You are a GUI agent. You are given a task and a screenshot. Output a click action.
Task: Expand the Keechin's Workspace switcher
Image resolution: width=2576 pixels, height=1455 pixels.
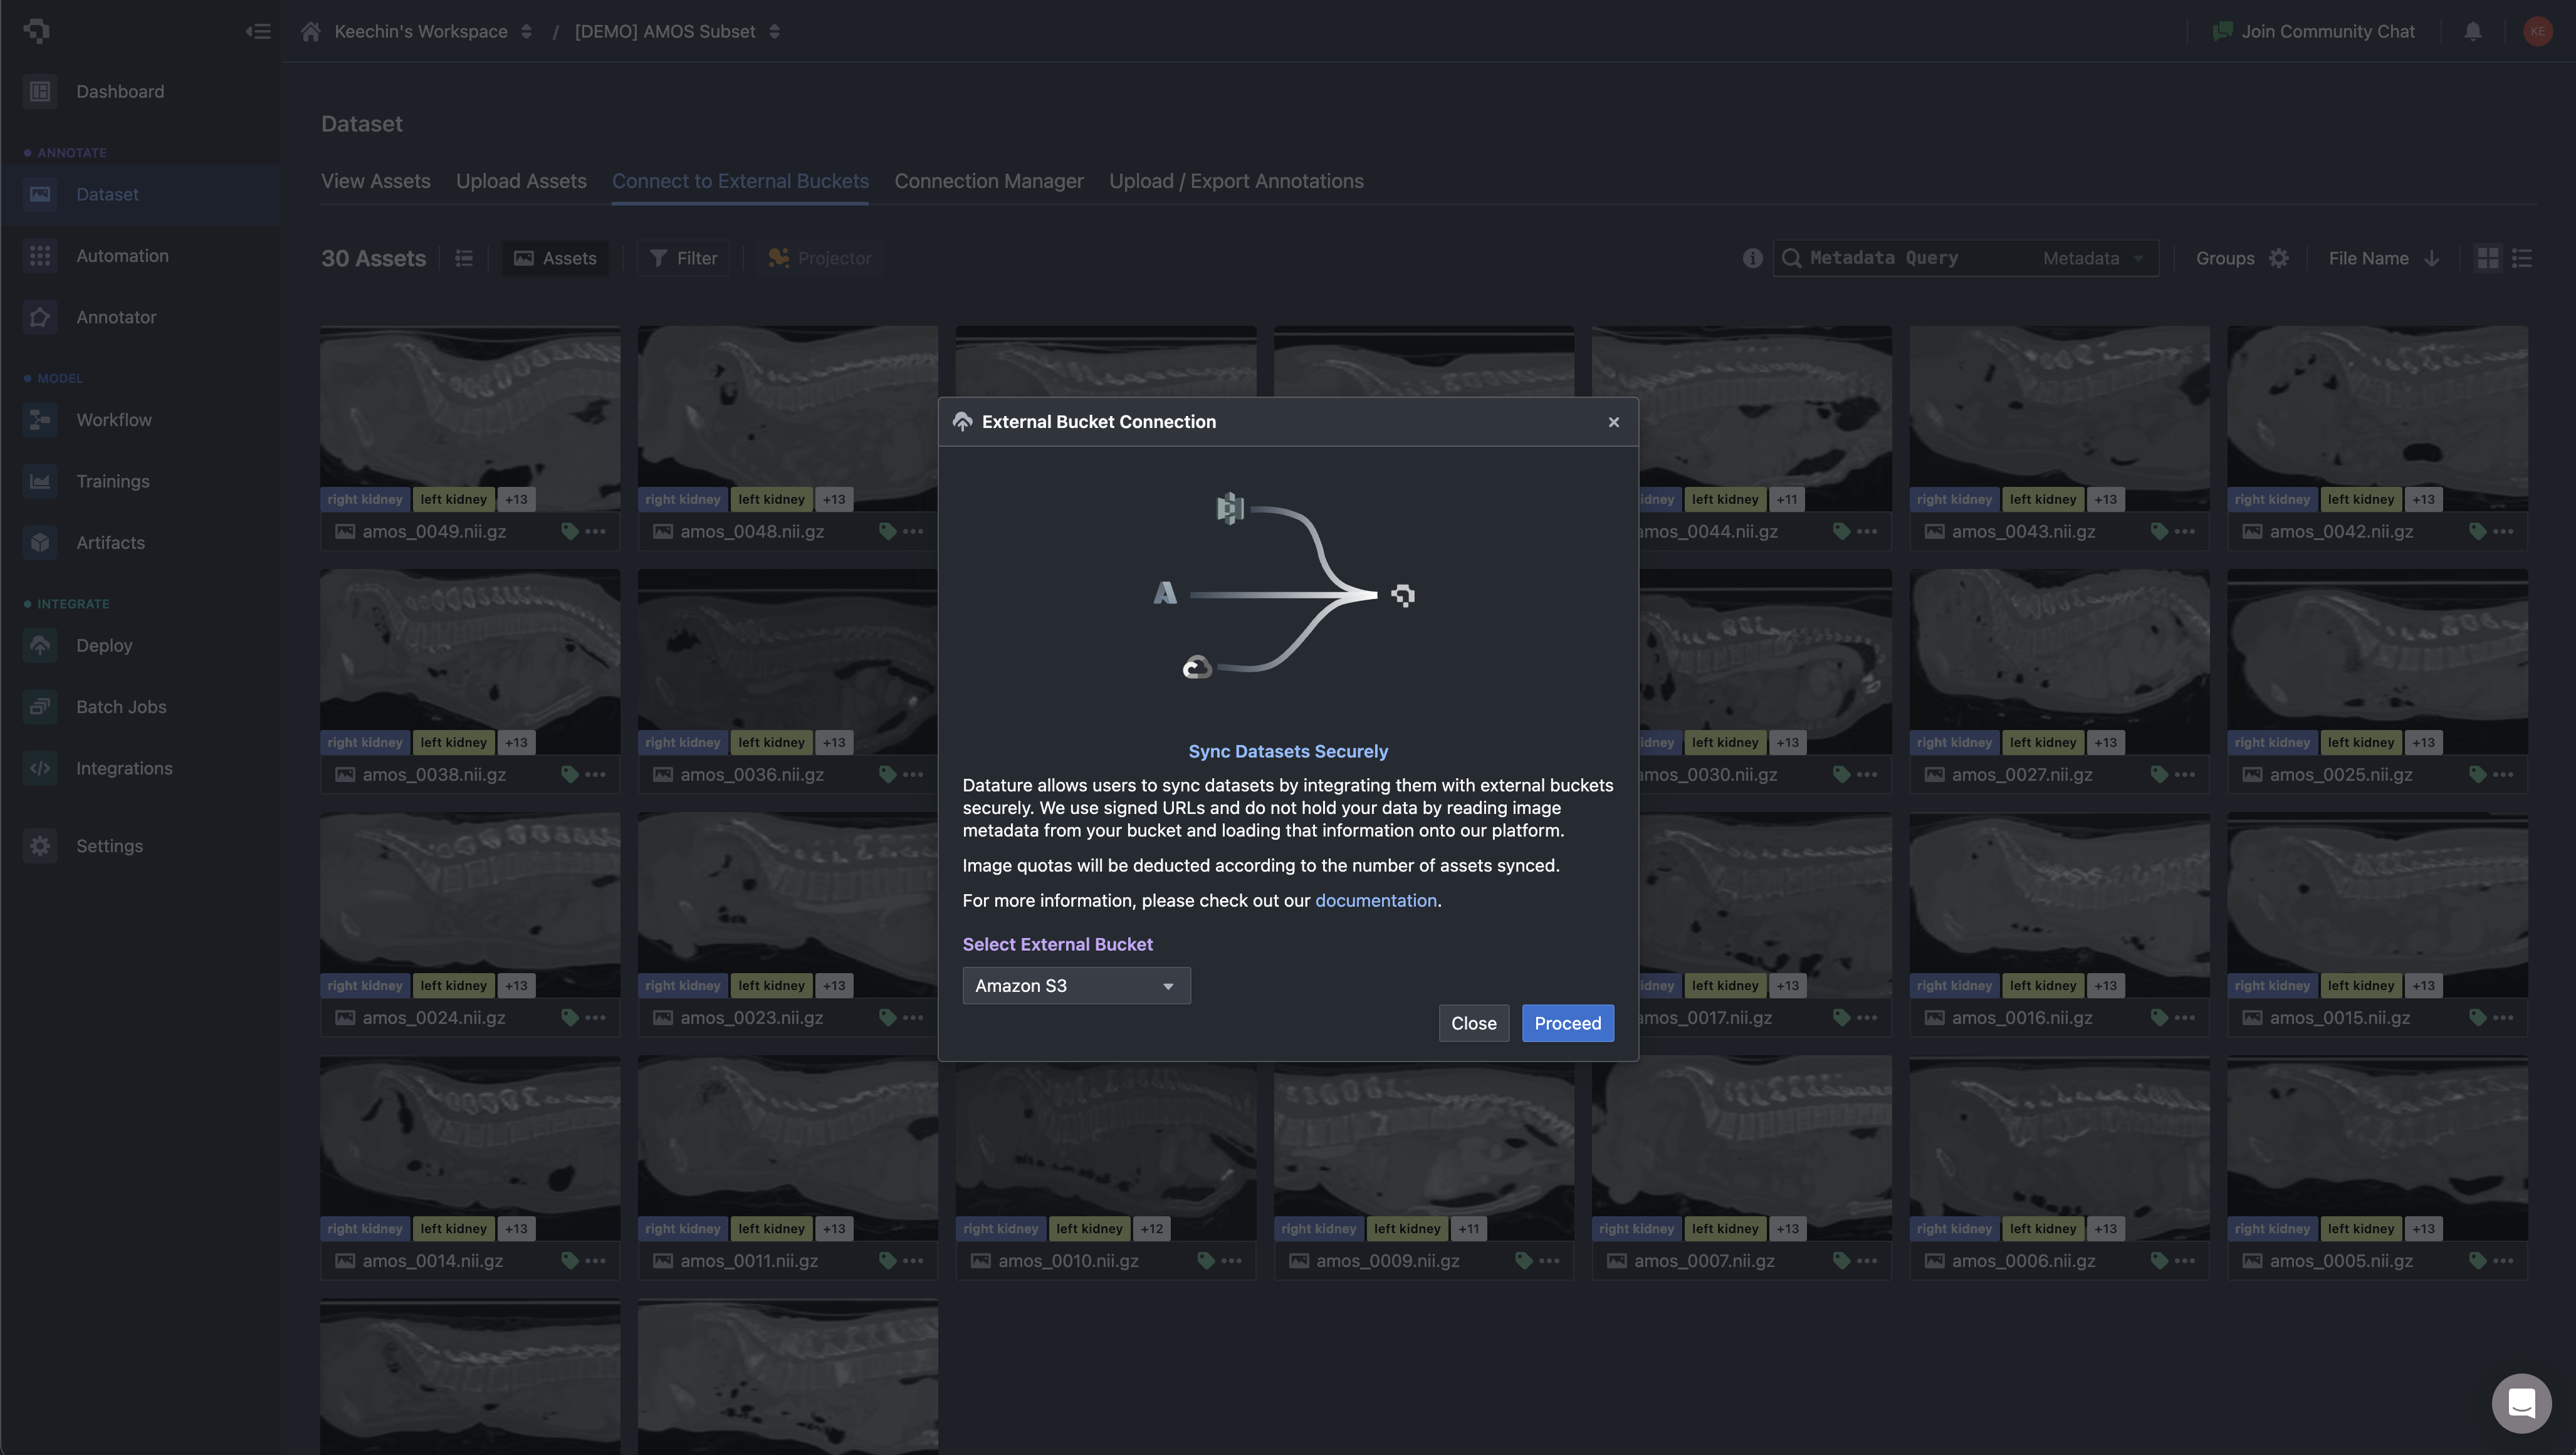click(526, 31)
